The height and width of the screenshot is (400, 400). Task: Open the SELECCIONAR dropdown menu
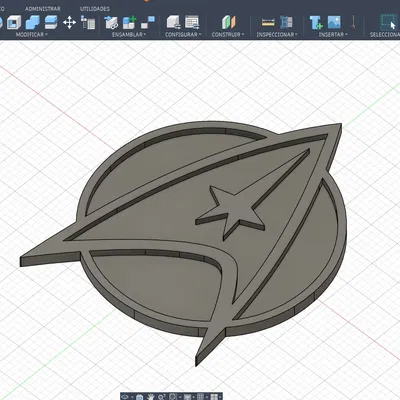(385, 35)
